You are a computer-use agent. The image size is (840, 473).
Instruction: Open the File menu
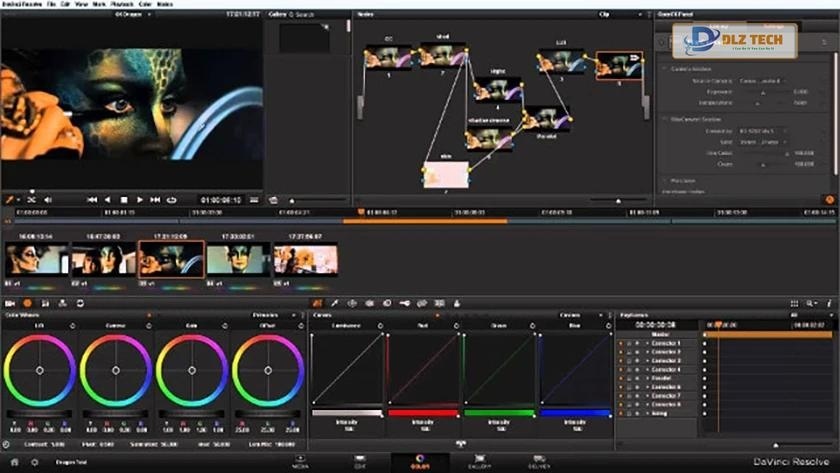[51, 4]
